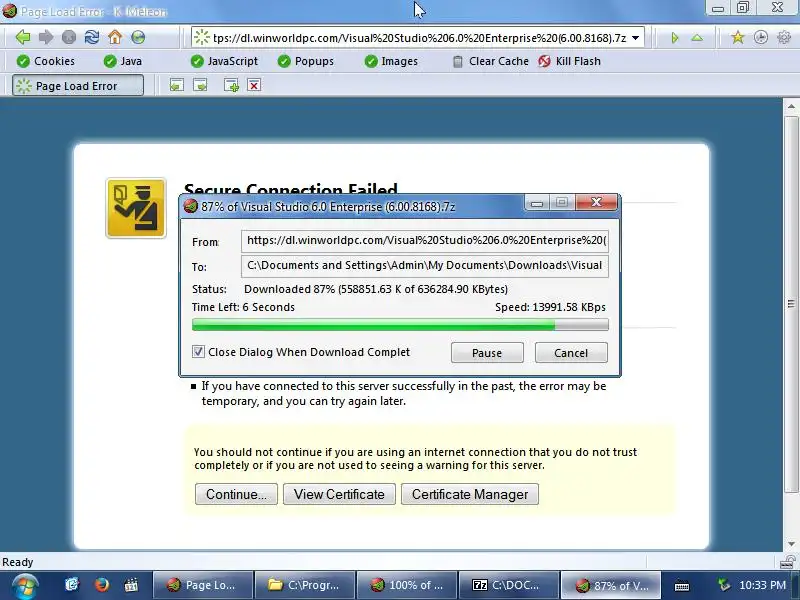Viewport: 800px width, 600px height.
Task: Click the security warning officer icon
Action: point(136,208)
